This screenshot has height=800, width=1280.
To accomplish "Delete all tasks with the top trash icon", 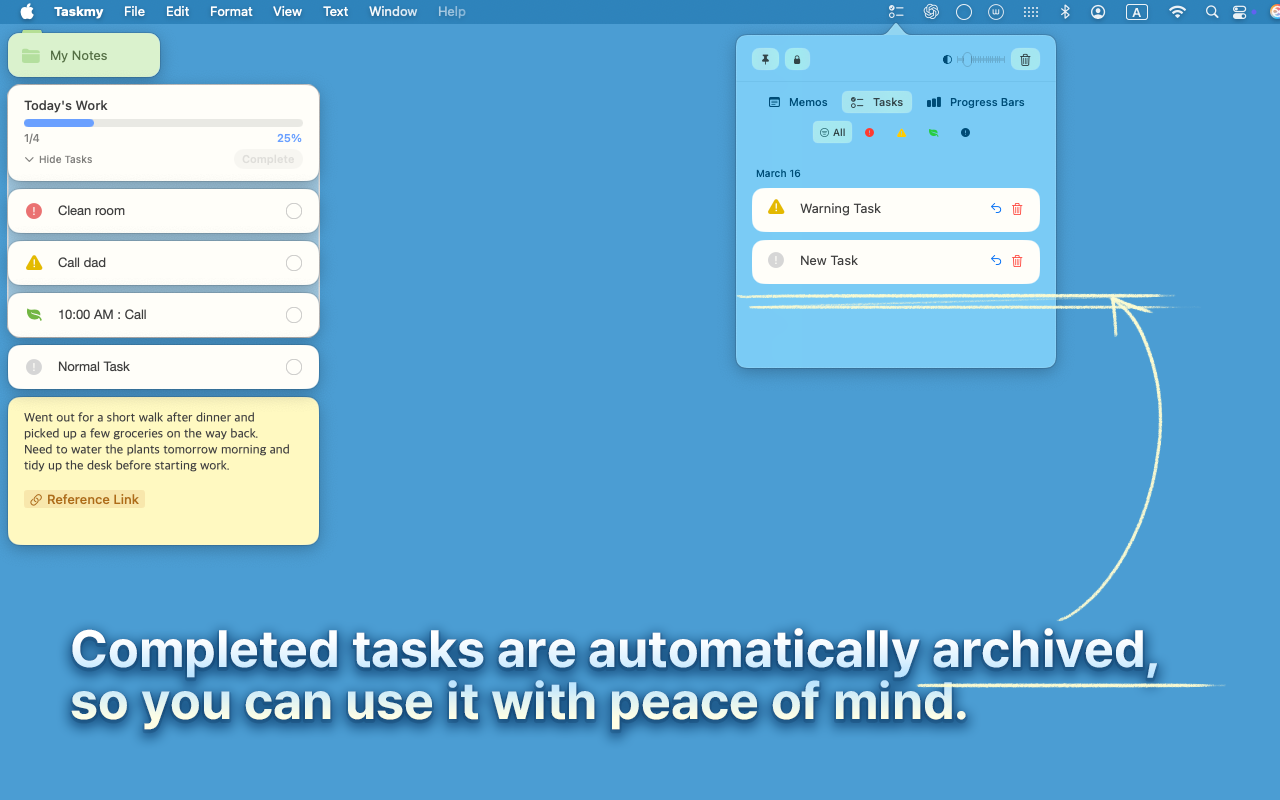I will tap(1025, 59).
